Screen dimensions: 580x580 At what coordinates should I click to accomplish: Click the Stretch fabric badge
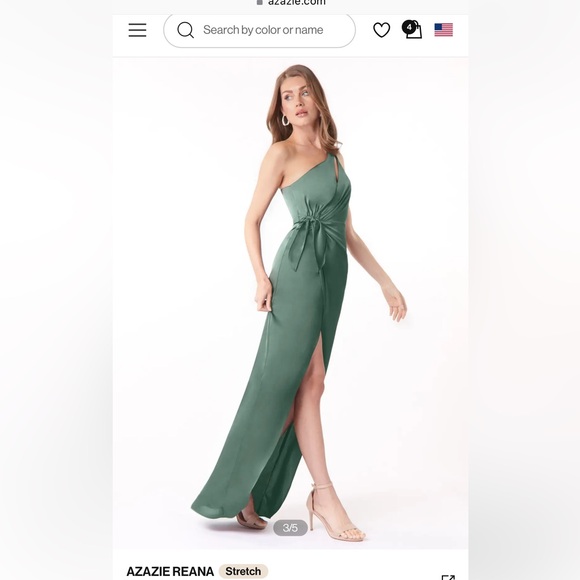point(243,571)
